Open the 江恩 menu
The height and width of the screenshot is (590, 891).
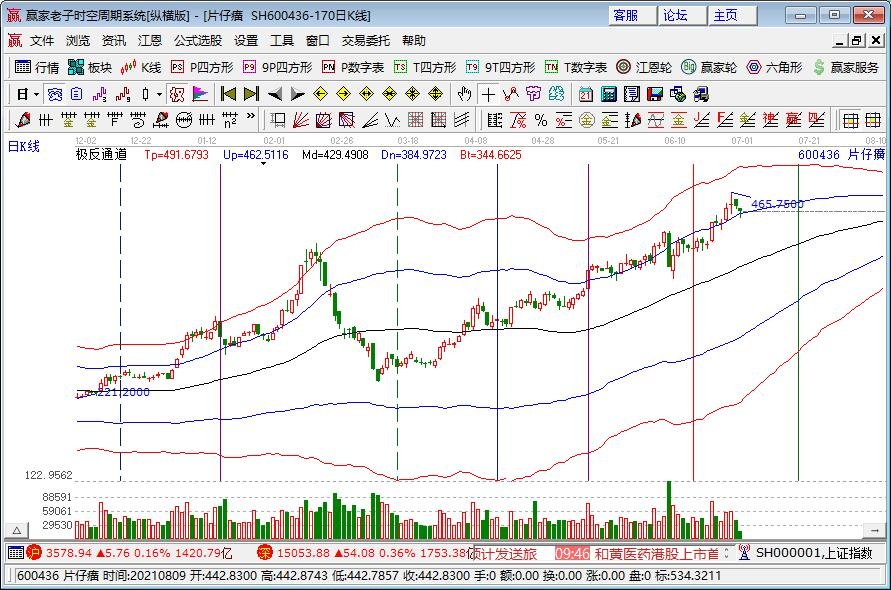tap(150, 41)
